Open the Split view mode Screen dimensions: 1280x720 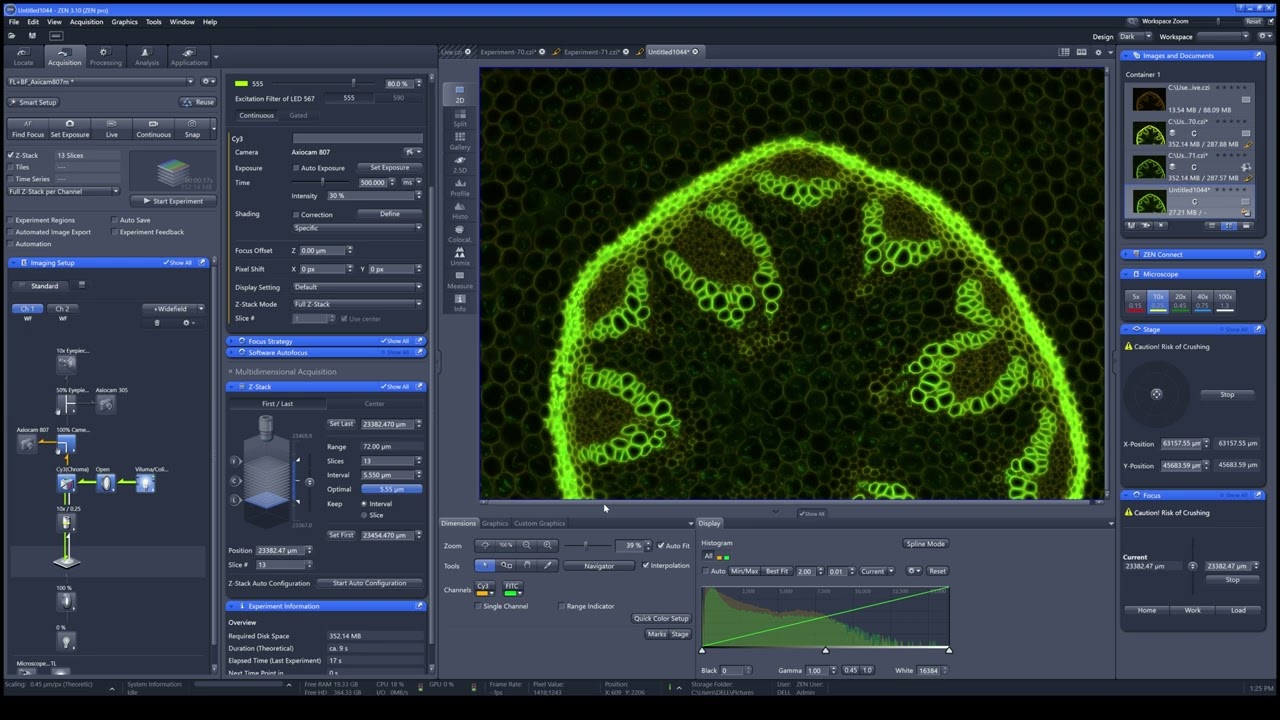[460, 116]
